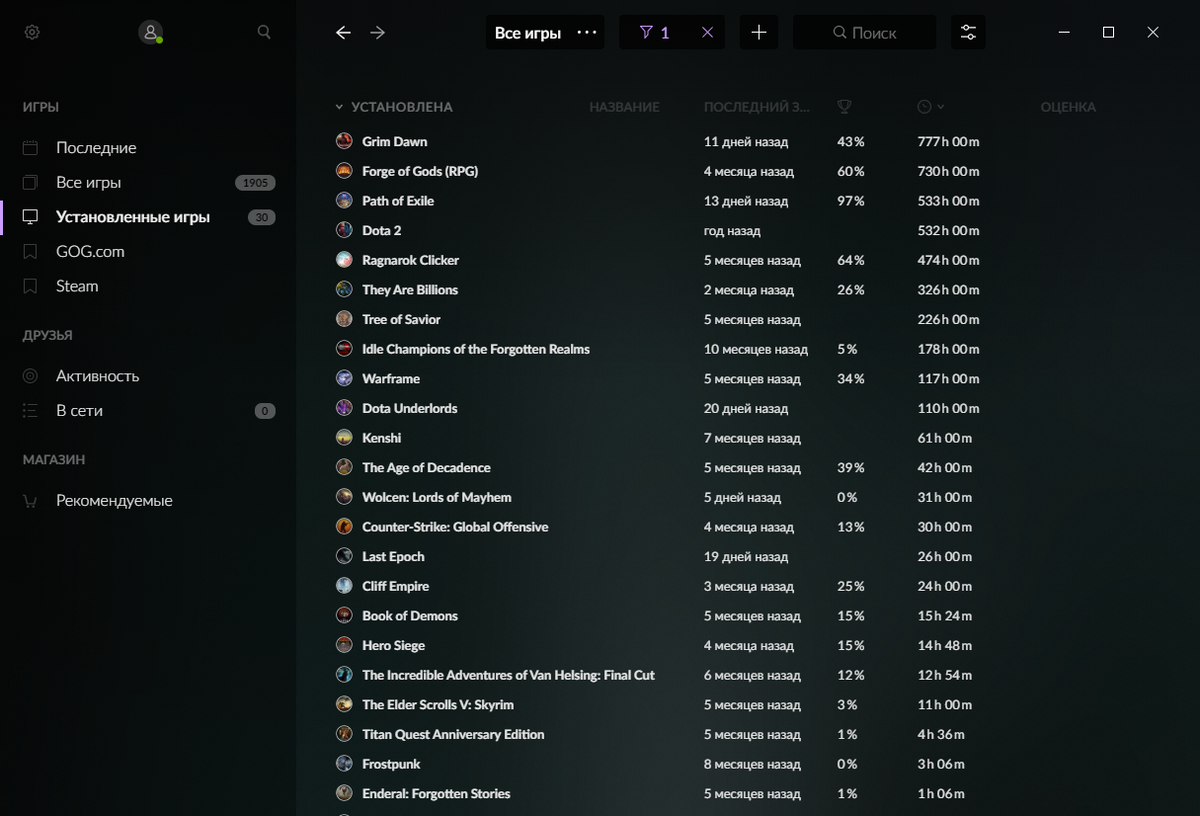Image resolution: width=1200 pixels, height=816 pixels.
Task: Open view customization sliders icon
Action: tap(968, 32)
